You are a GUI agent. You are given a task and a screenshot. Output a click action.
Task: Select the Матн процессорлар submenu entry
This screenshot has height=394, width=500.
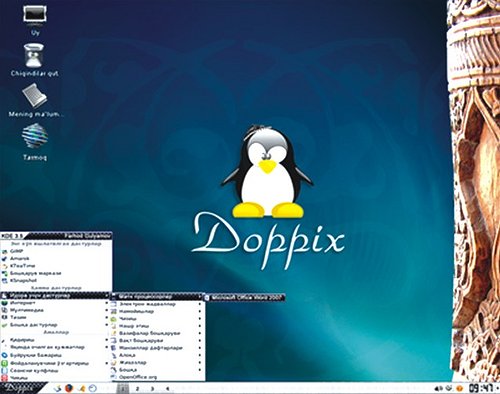coord(157,296)
